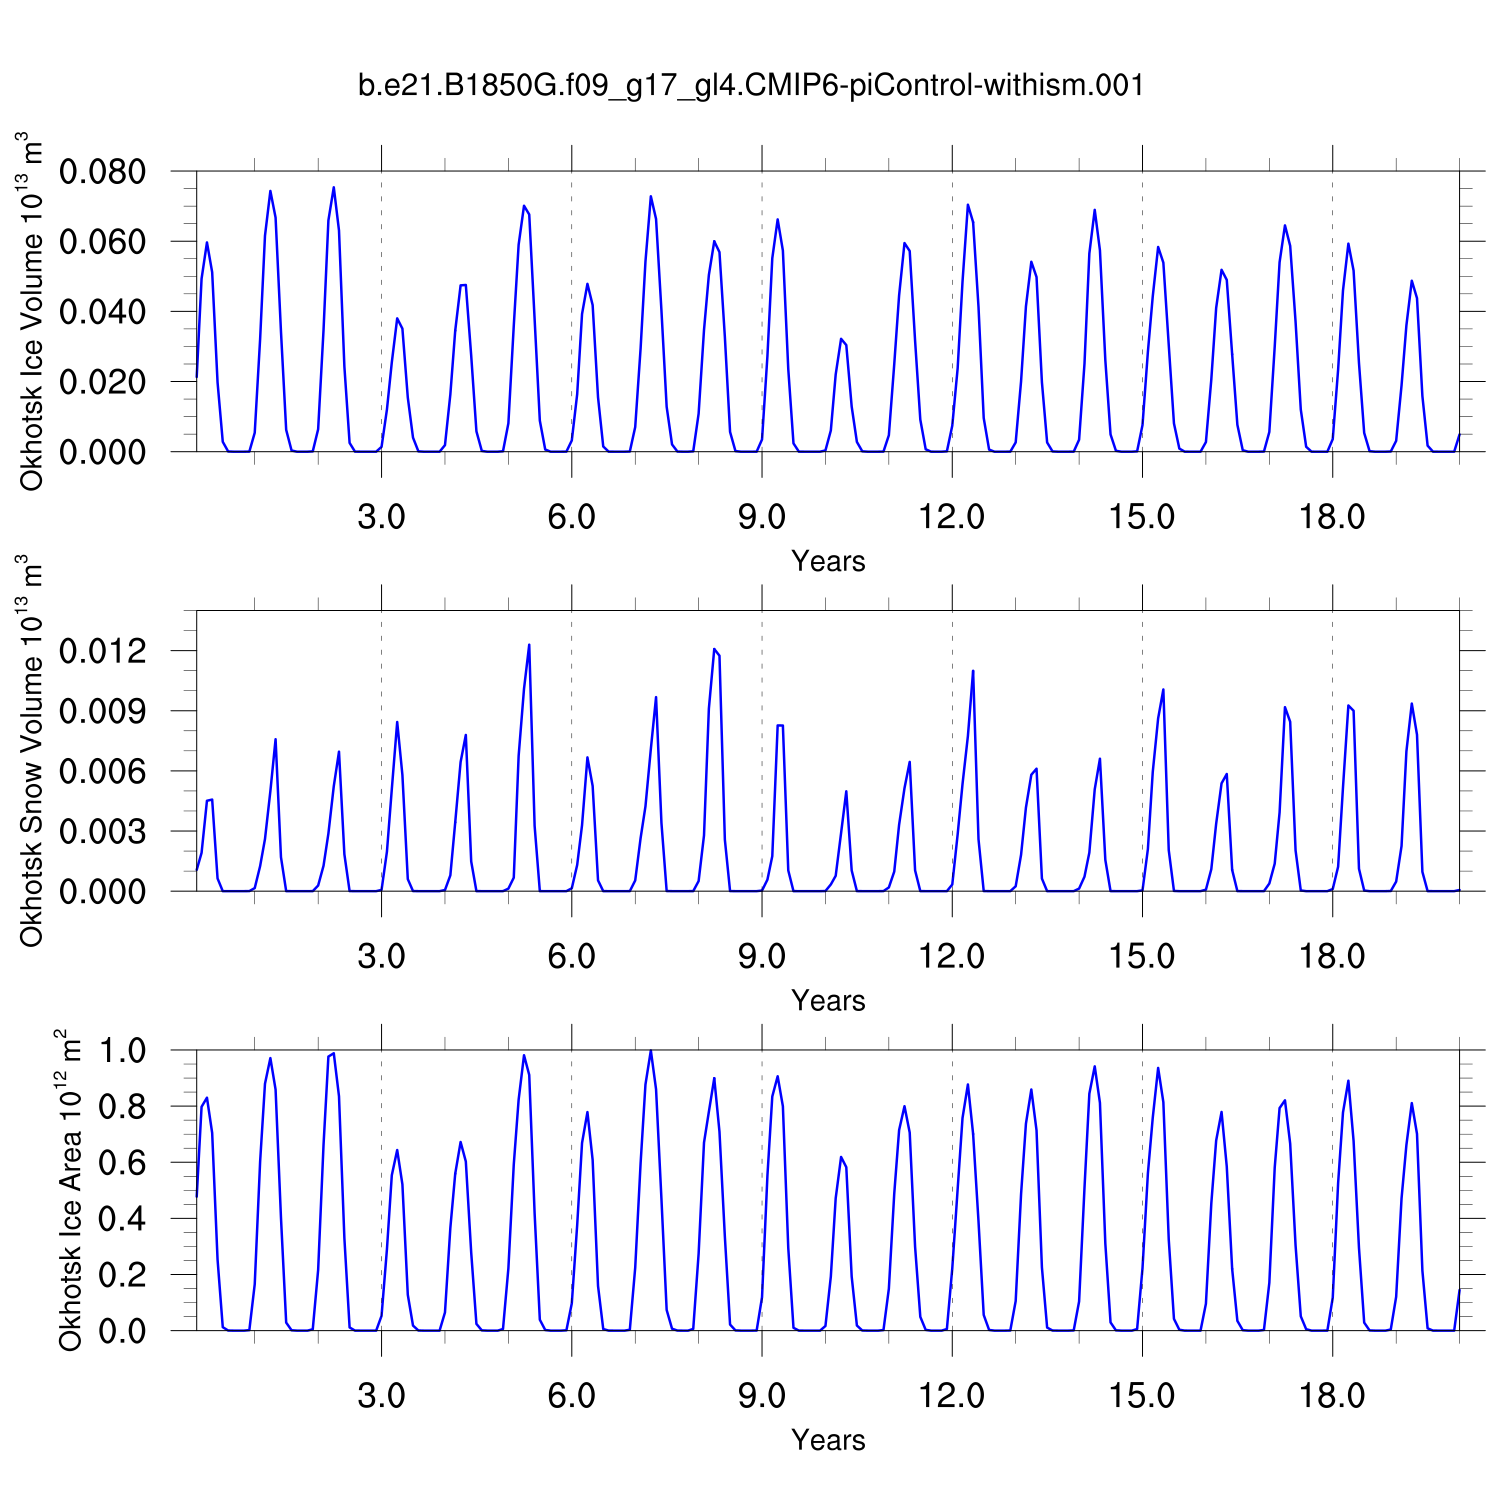This screenshot has width=1500, height=1500.
Task: Click the 18.0 year label under the ice area plot
Action: 1332,1395
